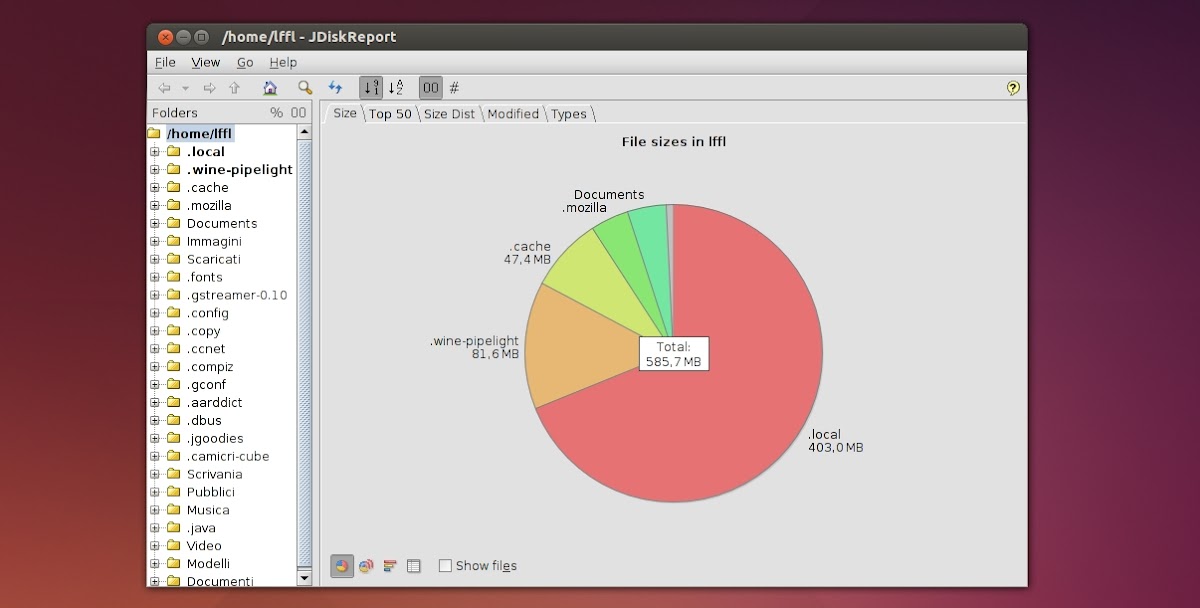Viewport: 1200px width, 608px height.
Task: Click the Back navigation arrow
Action: pos(164,88)
